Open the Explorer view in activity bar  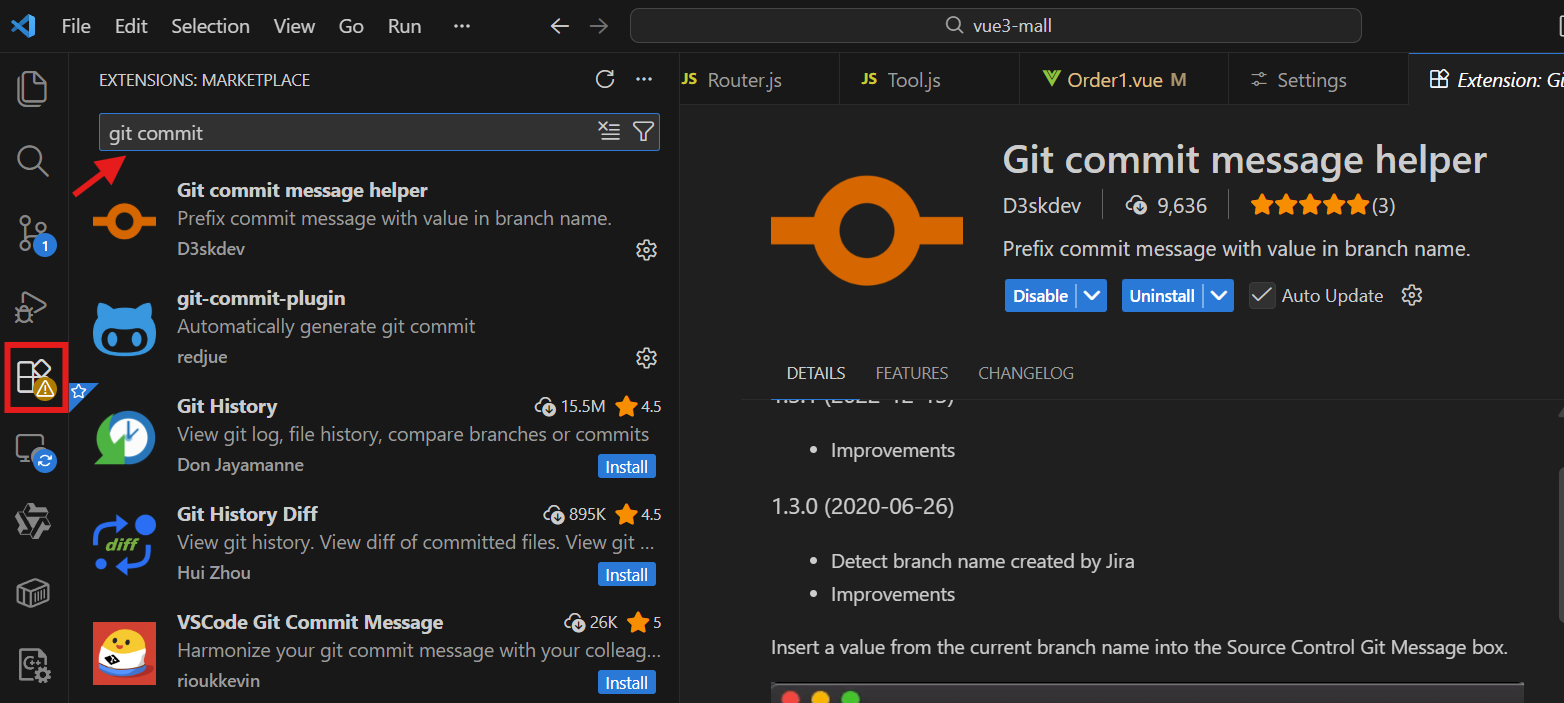pos(33,88)
